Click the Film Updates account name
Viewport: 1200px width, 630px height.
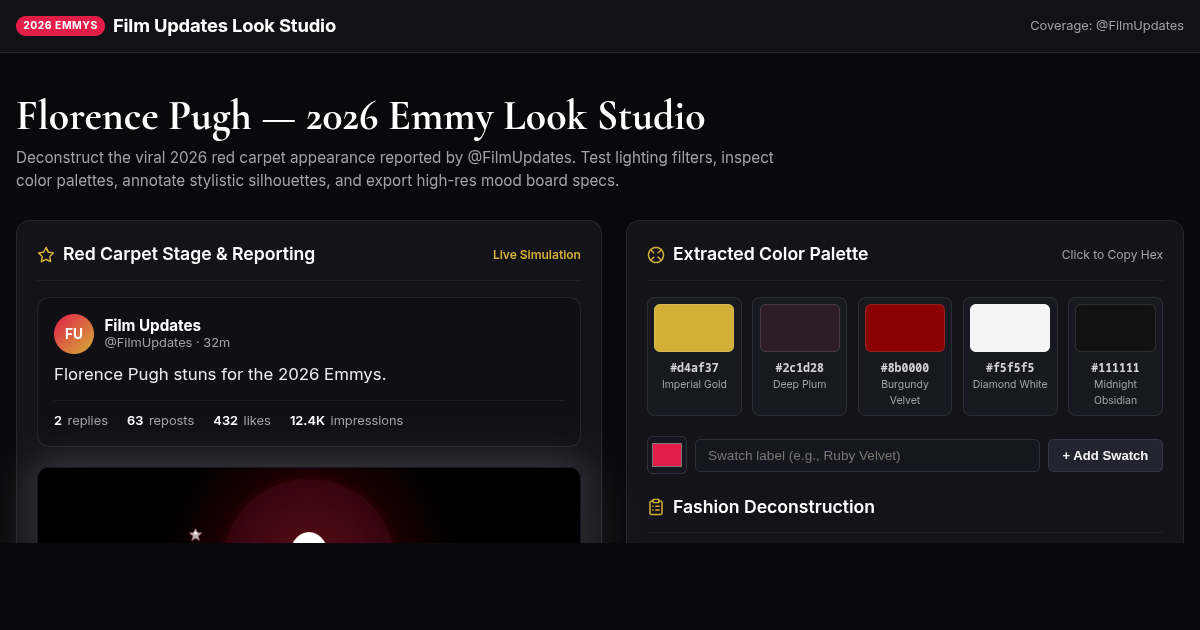coord(152,325)
